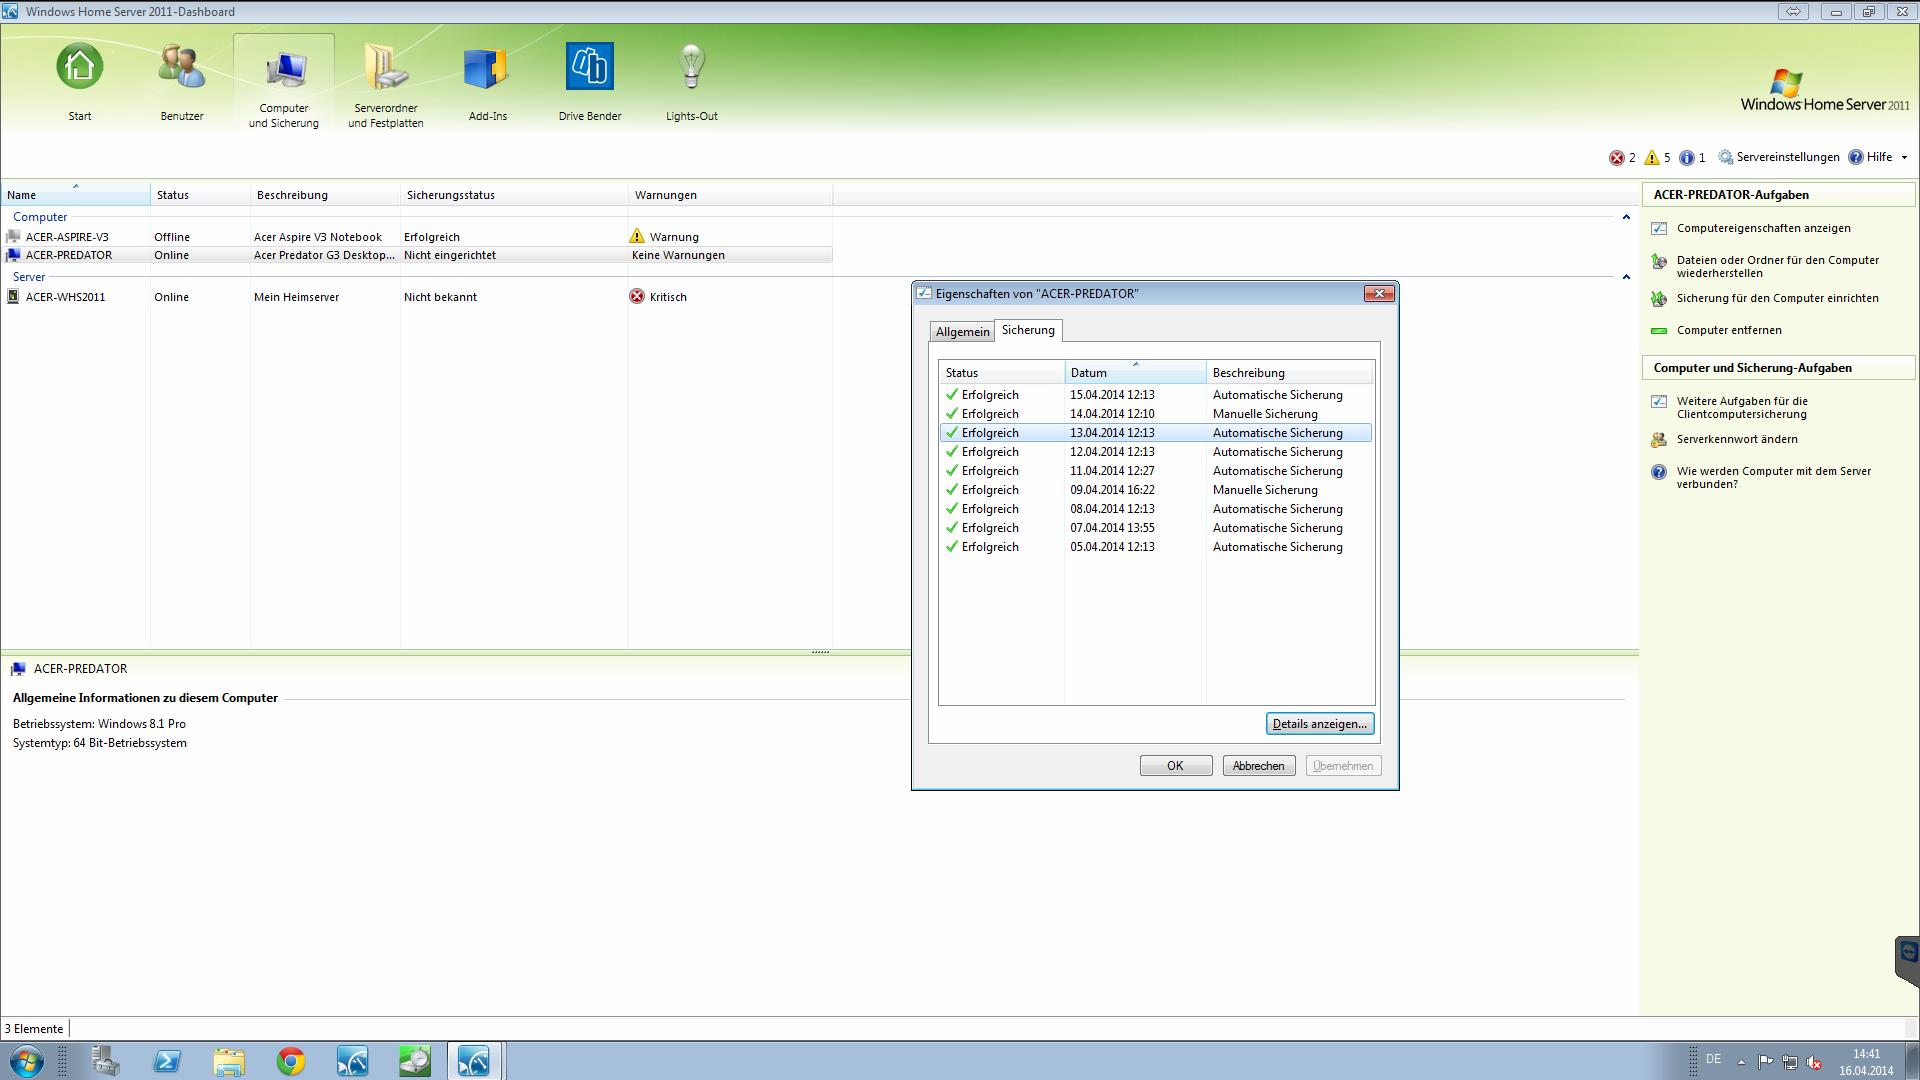
Task: Open Windows Explorer from taskbar
Action: tap(229, 1061)
